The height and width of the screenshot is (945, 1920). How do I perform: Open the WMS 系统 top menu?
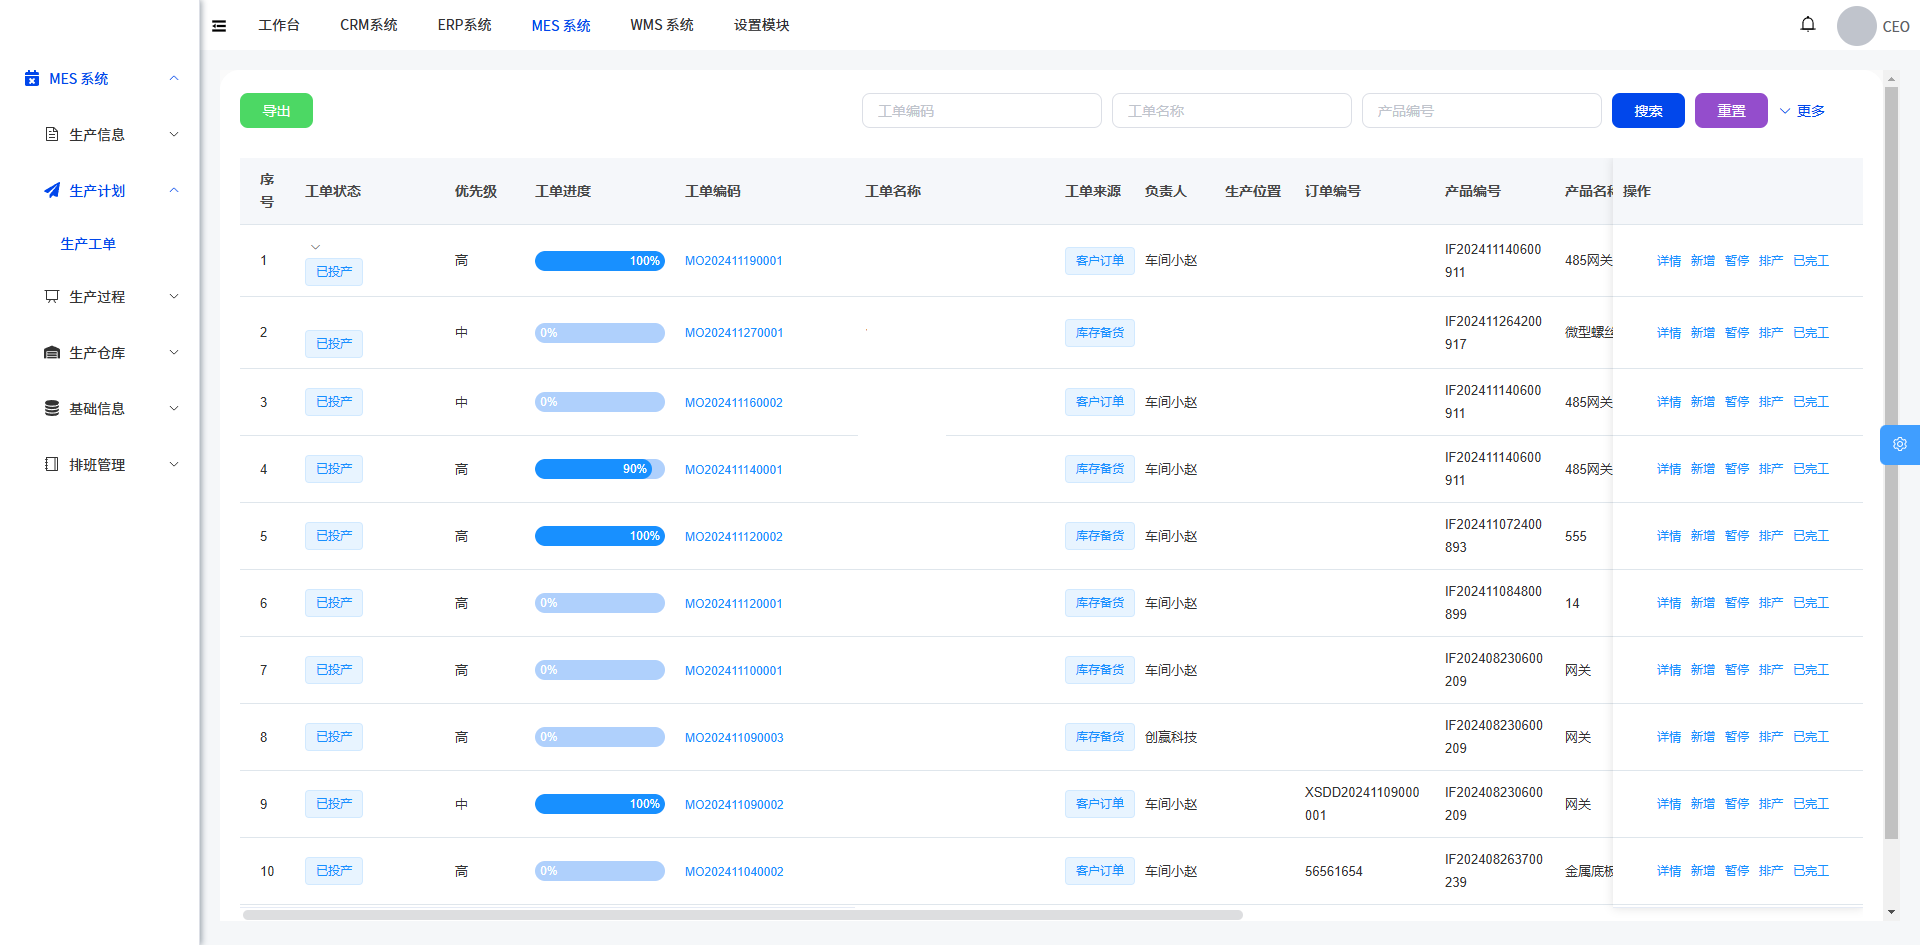point(661,25)
